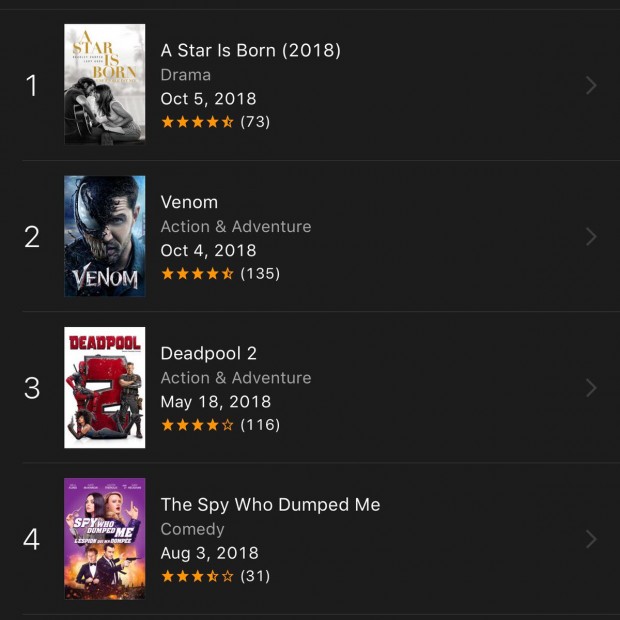Open The Spy Who Dumped Me poster

point(104,539)
